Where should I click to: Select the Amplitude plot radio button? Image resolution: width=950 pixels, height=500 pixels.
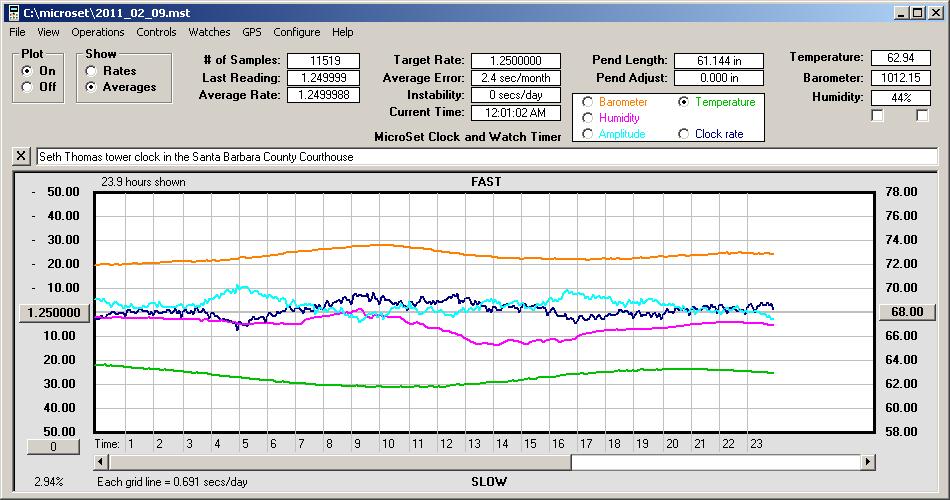[x=587, y=133]
